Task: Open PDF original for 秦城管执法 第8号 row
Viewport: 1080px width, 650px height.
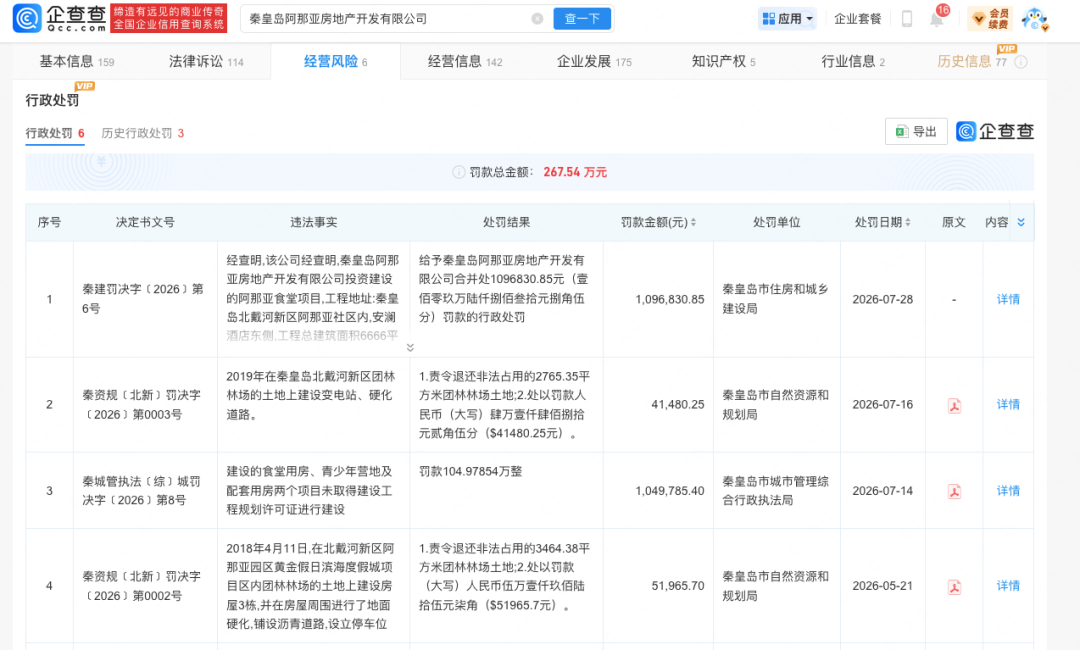Action: 954,491
